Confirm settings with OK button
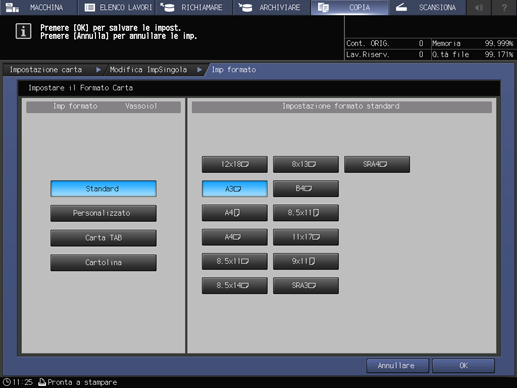Viewport: 517px width, 388px height. point(463,366)
